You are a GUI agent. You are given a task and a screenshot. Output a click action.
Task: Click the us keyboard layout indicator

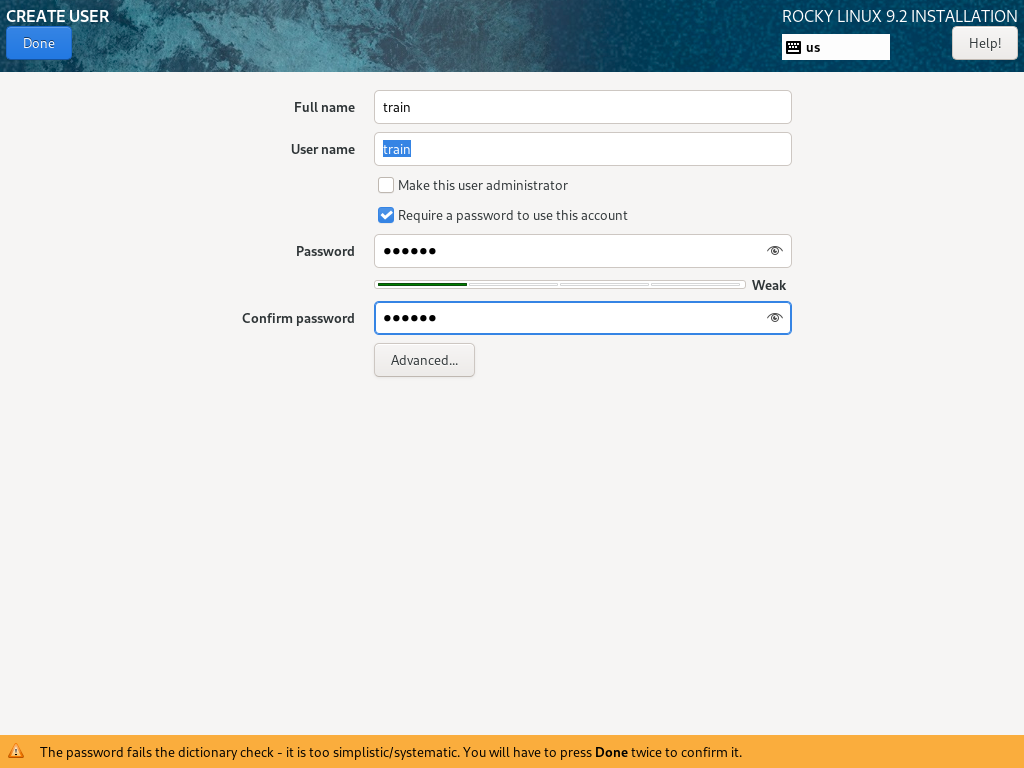point(835,47)
